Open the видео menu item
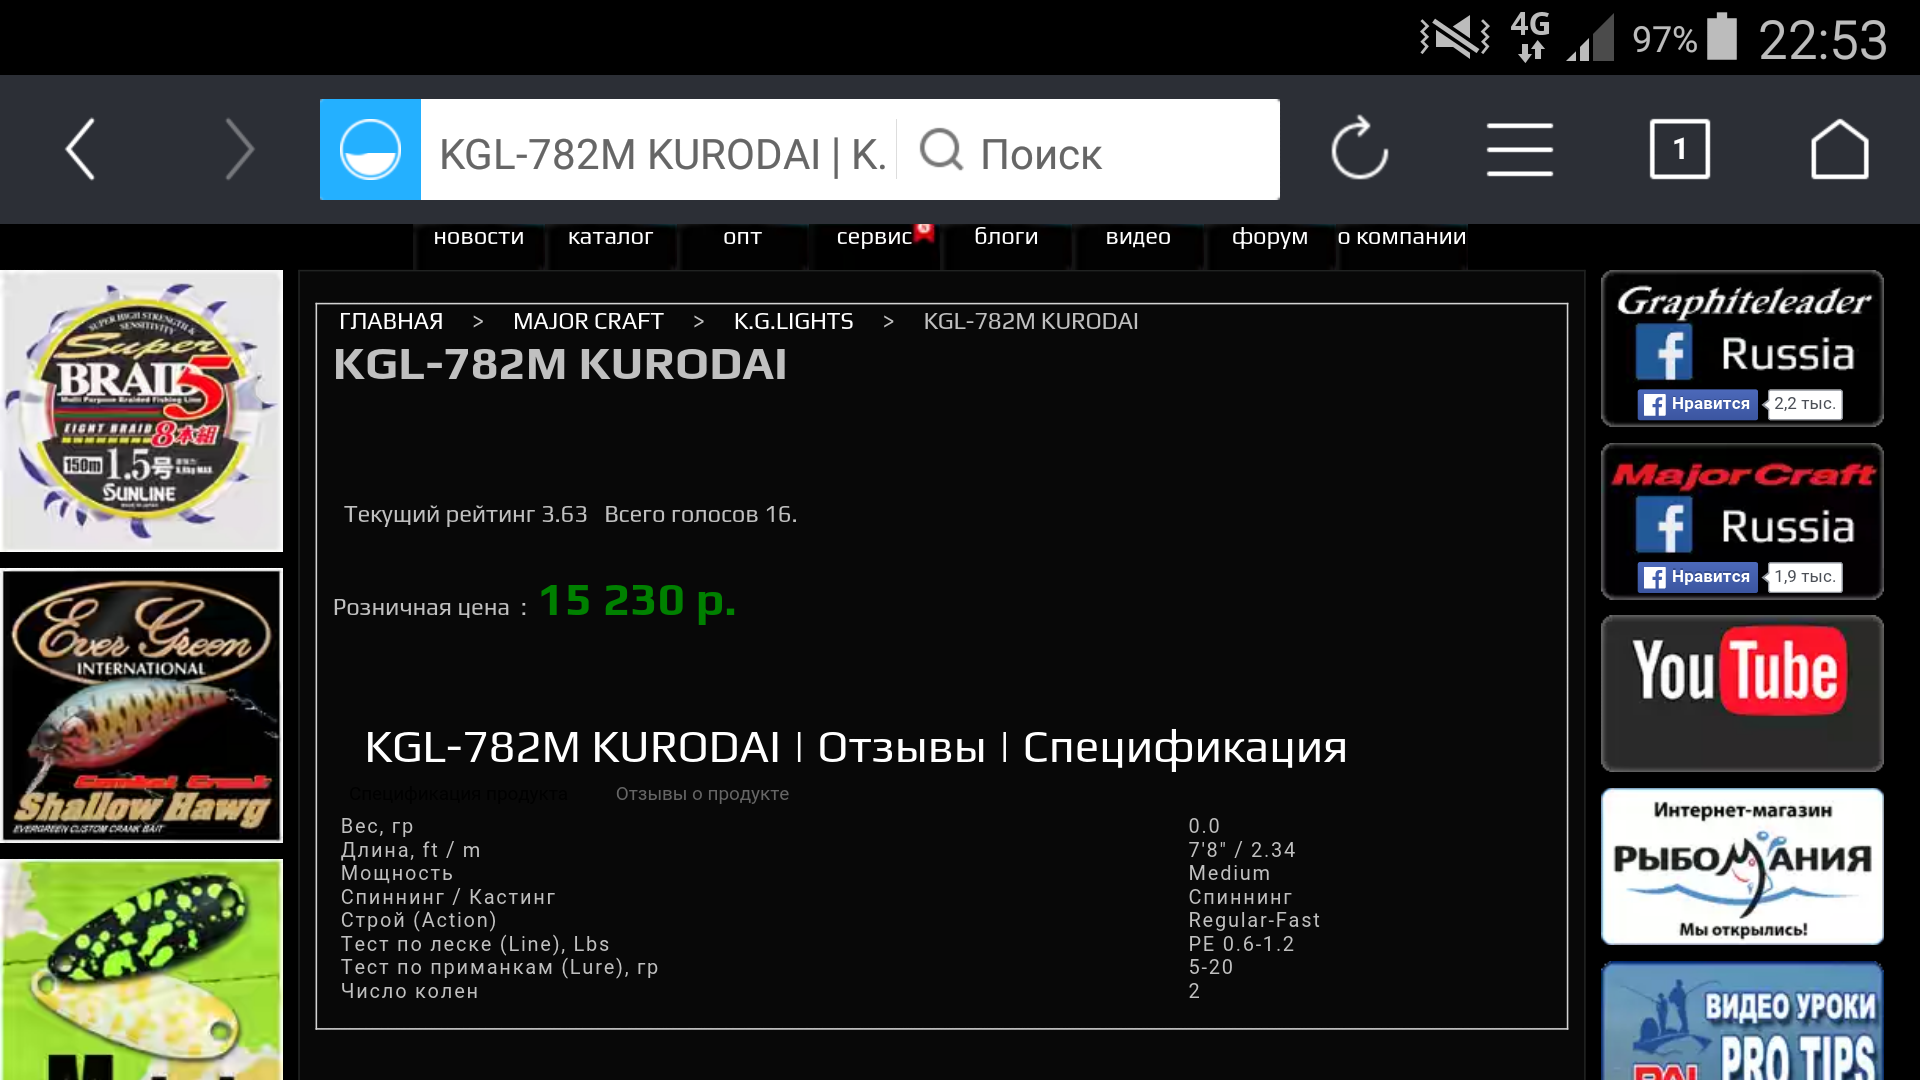This screenshot has width=1920, height=1080. (x=1137, y=237)
